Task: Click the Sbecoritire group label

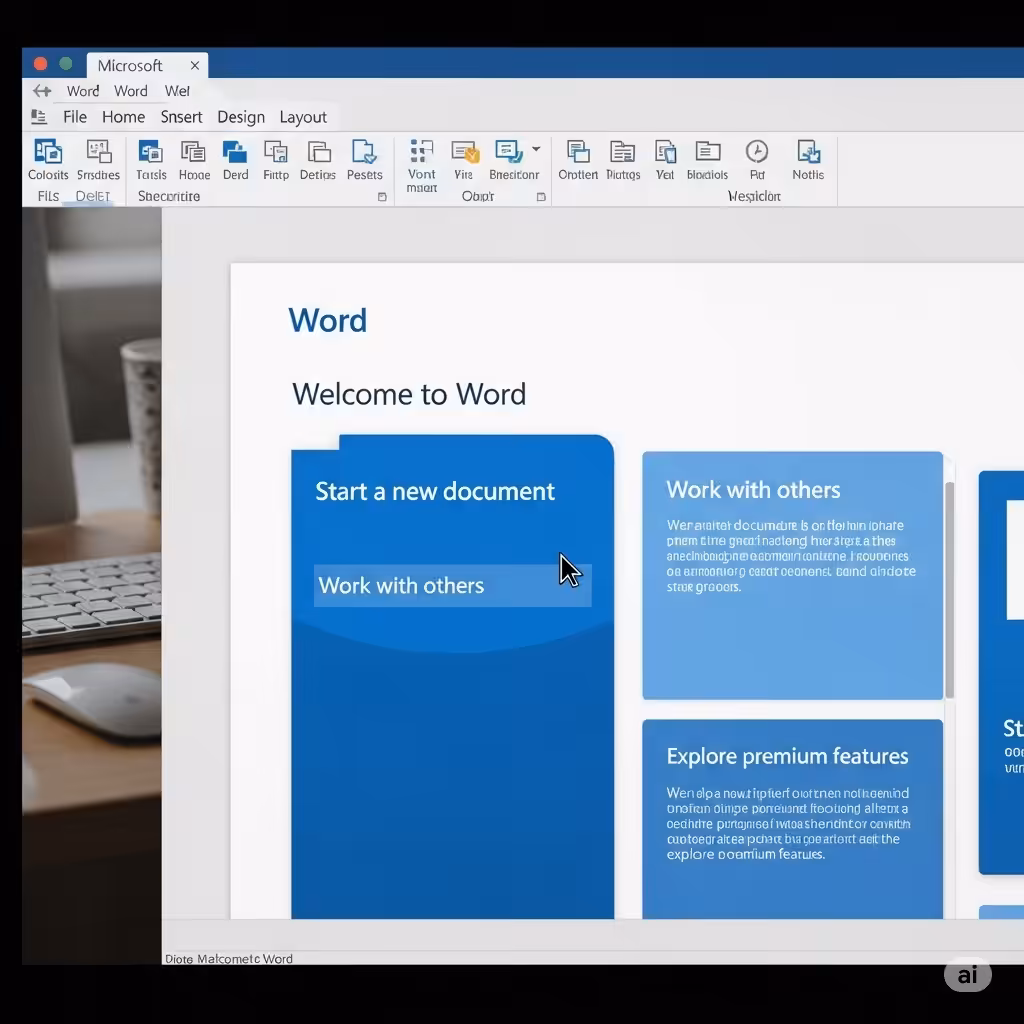Action: (168, 196)
